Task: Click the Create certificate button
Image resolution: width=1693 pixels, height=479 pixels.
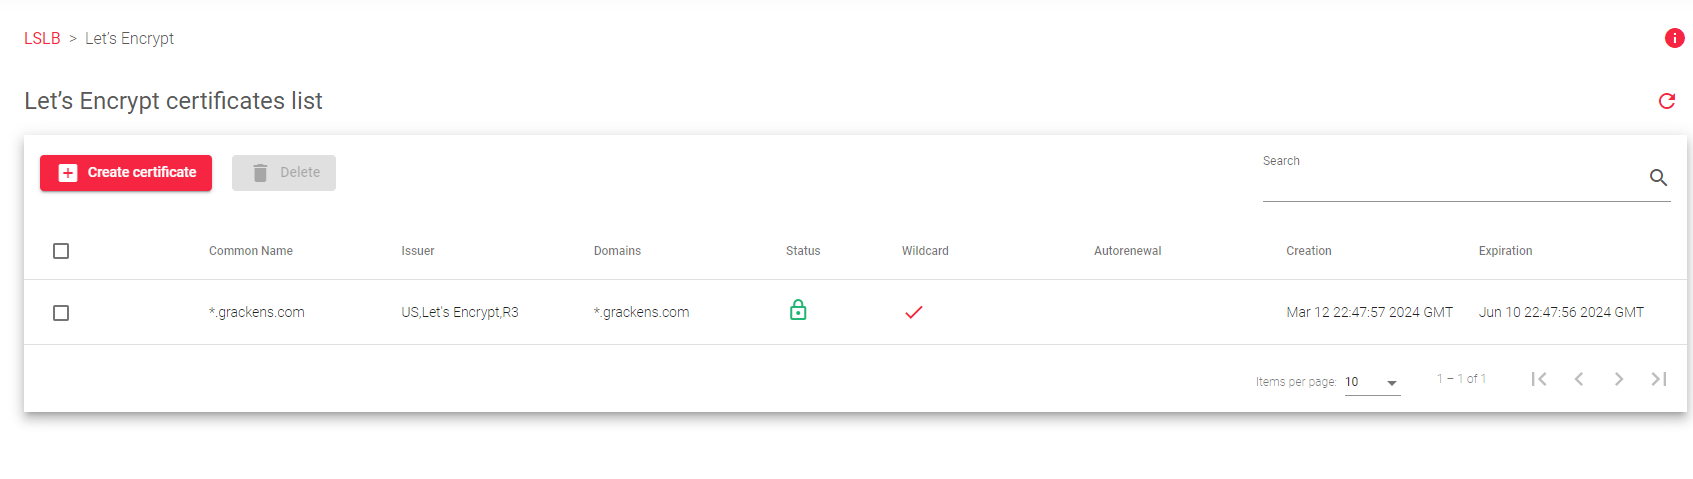Action: coord(126,173)
